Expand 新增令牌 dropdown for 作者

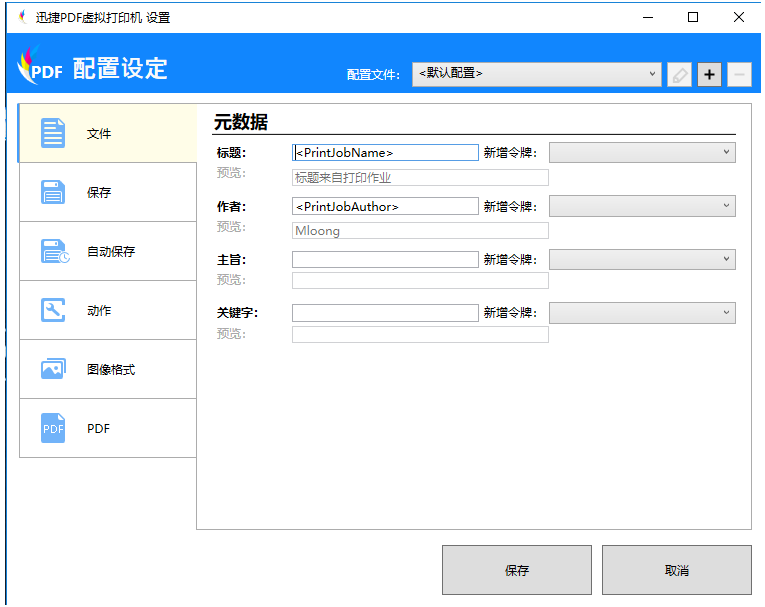(642, 206)
